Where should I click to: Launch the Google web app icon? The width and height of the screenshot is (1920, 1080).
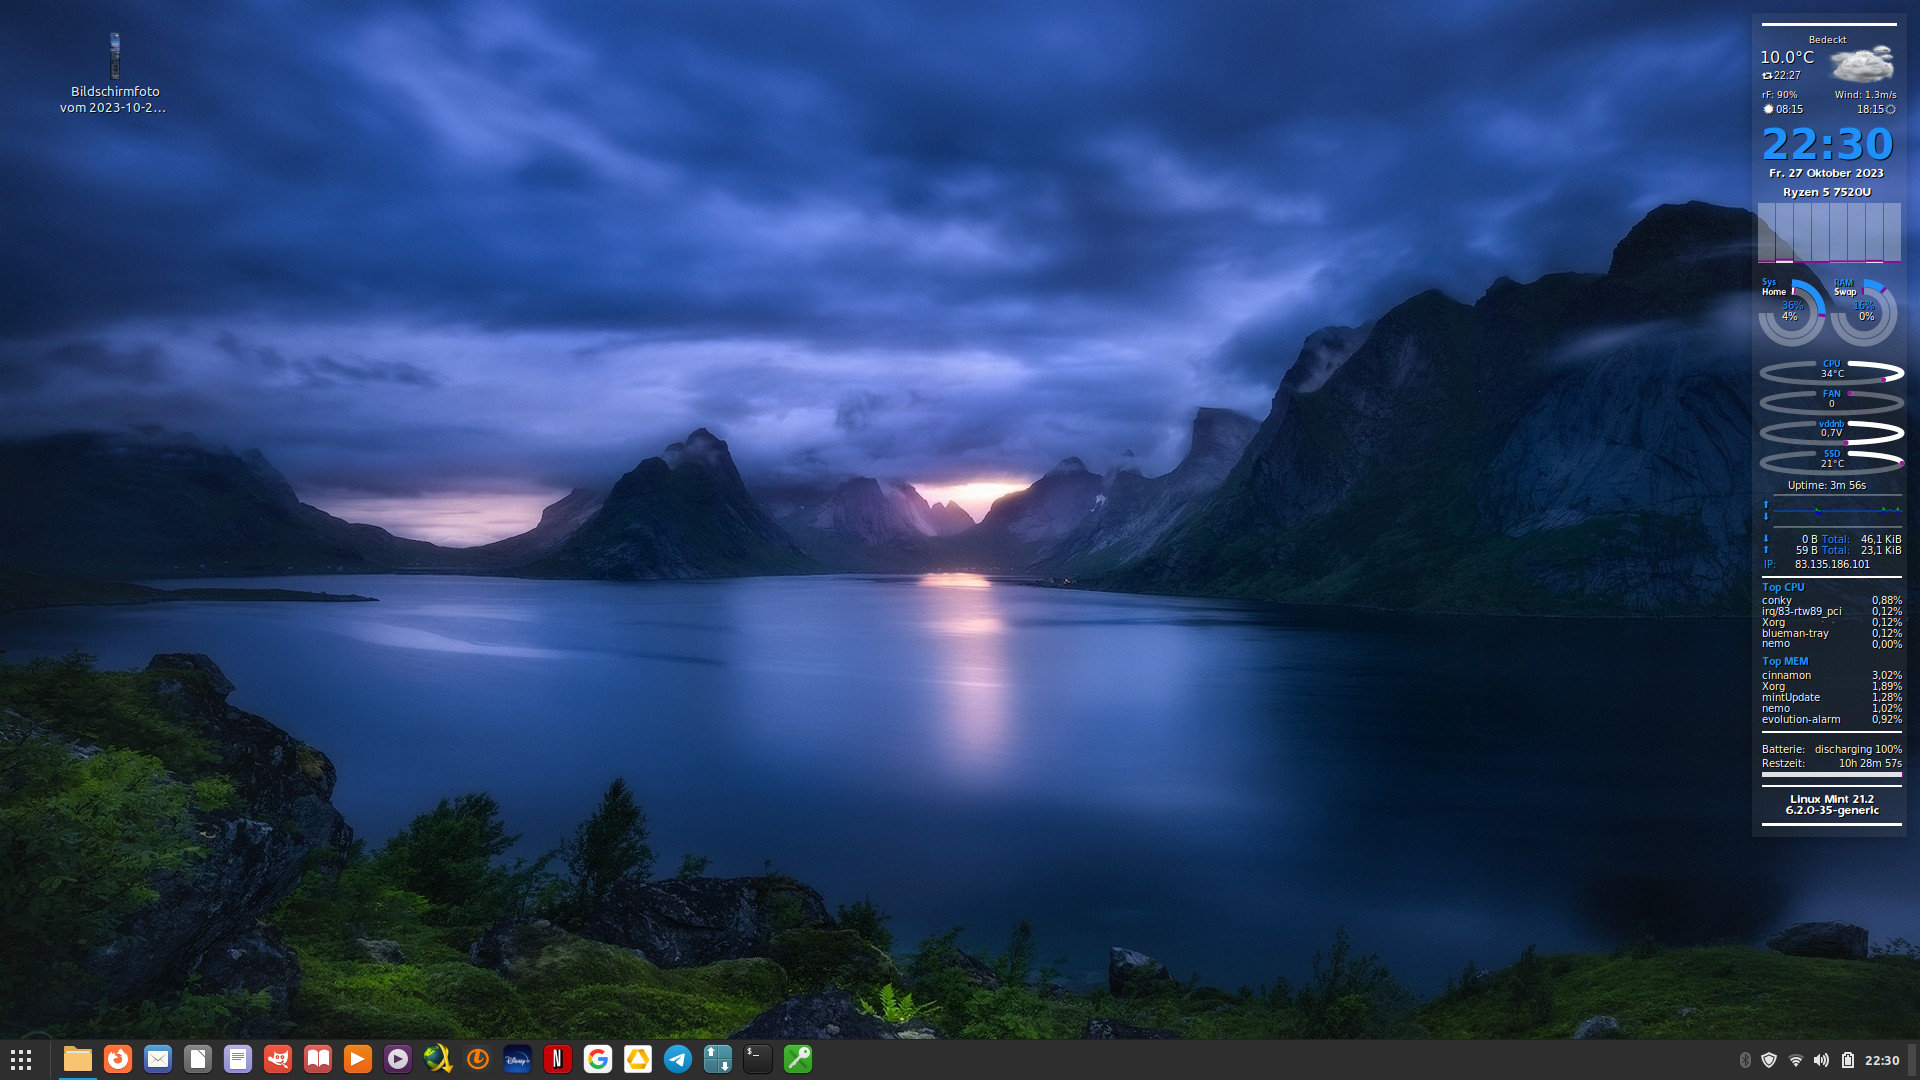(598, 1059)
